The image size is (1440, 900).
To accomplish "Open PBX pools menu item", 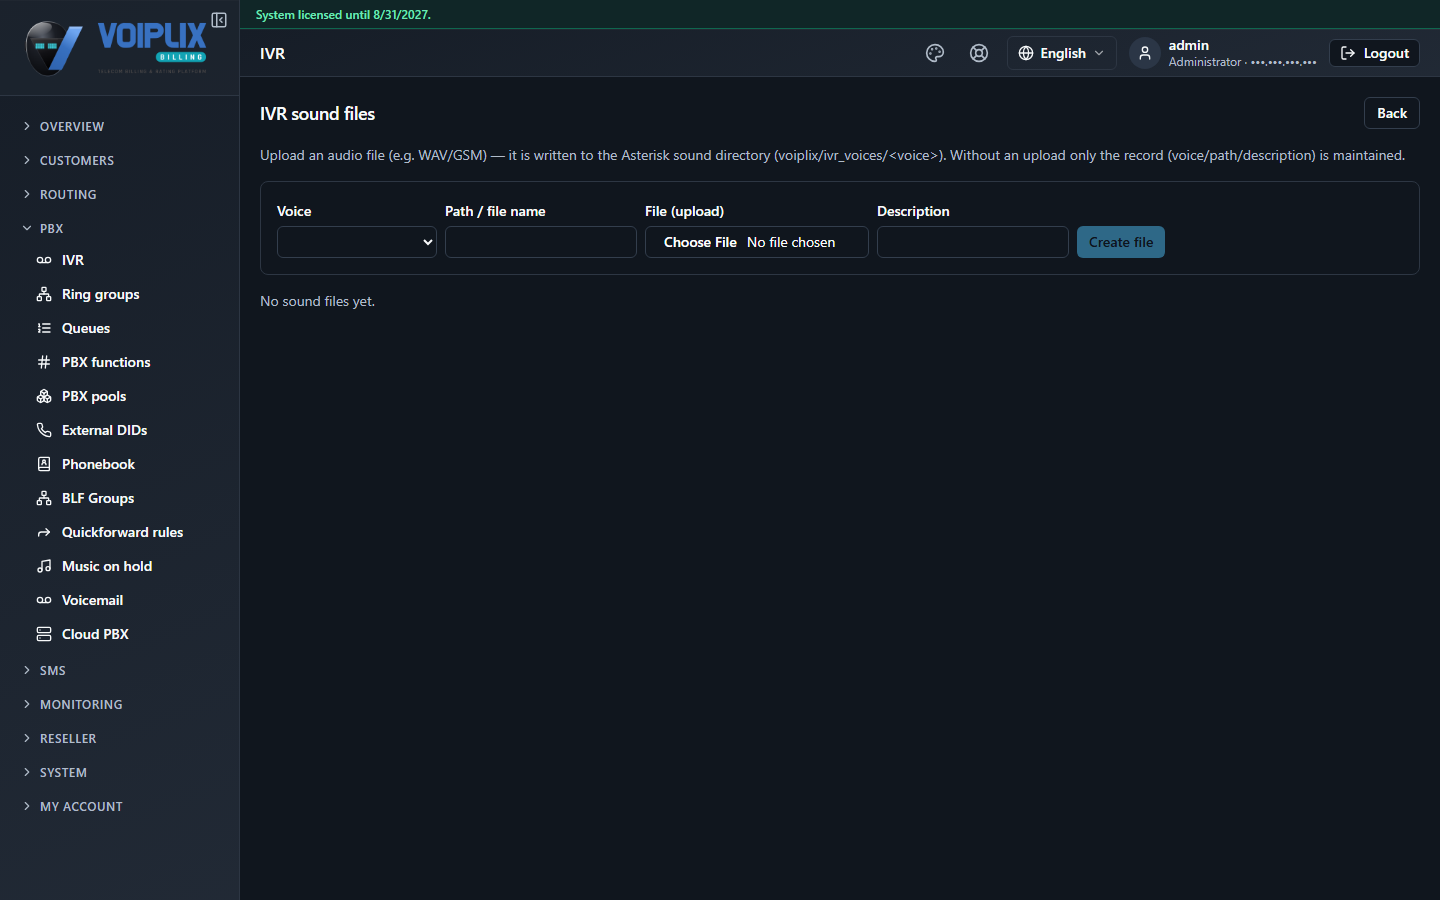I will [x=126, y=396].
